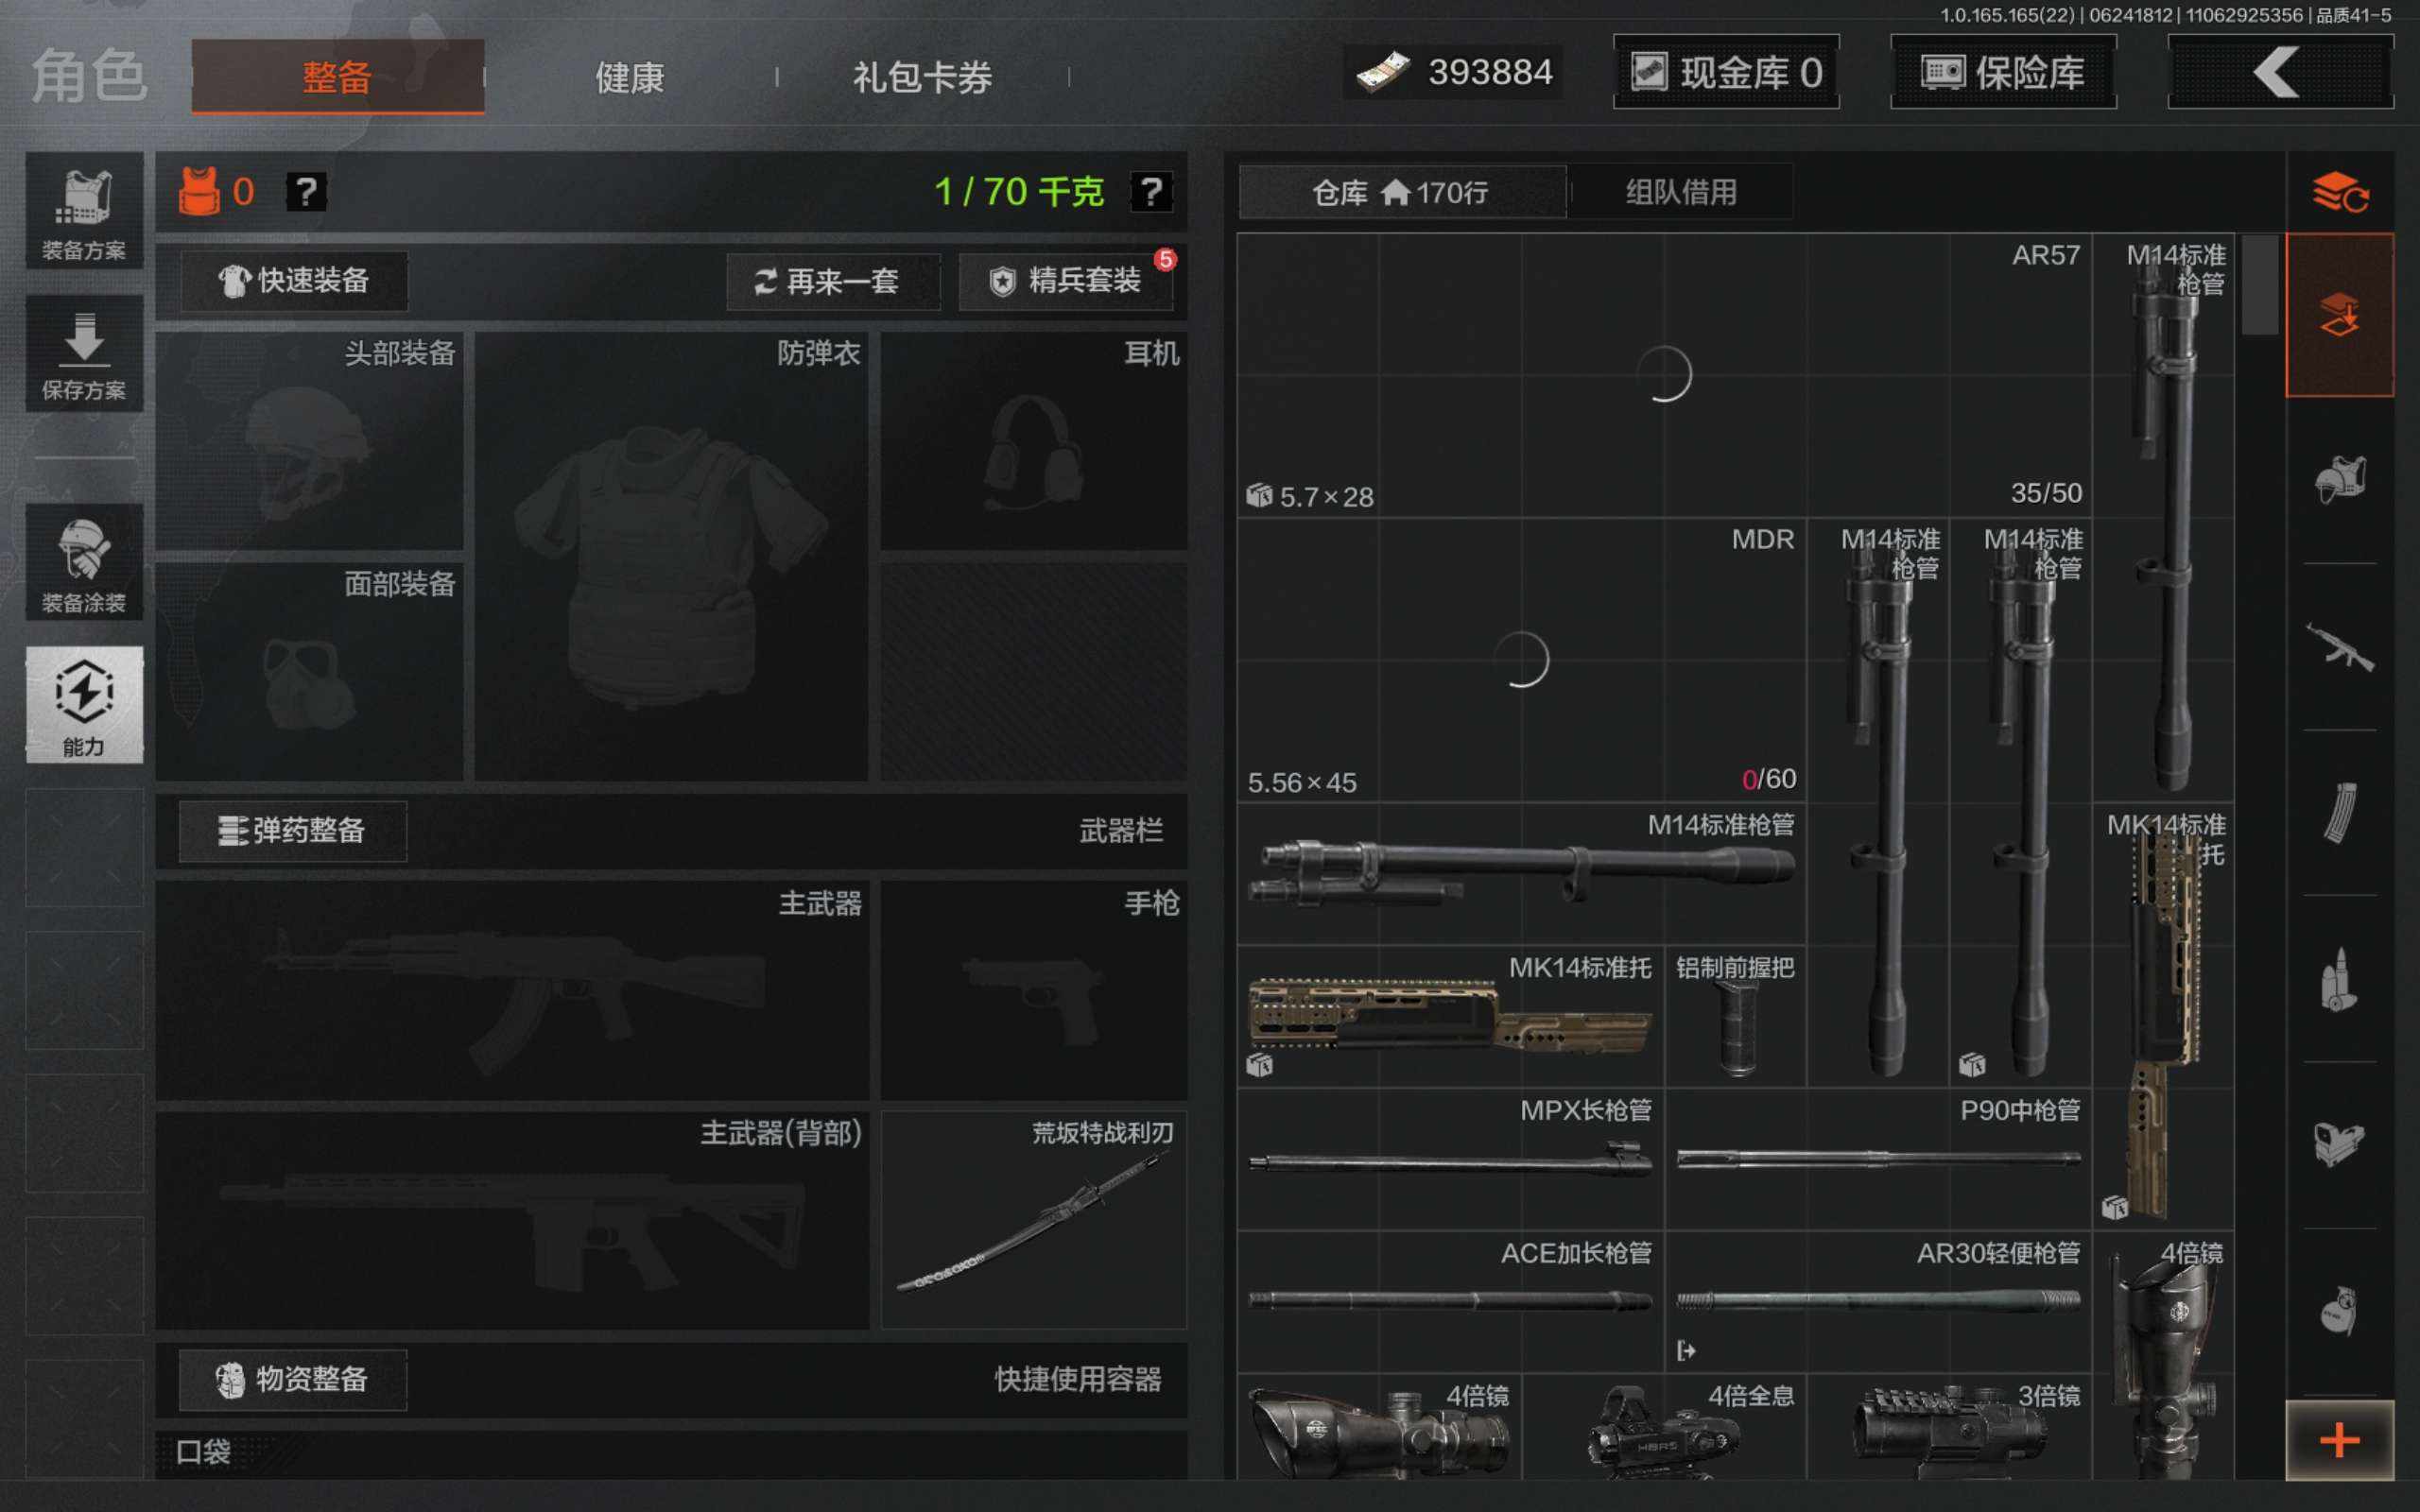Select the 主武器(背部) slot

tap(512, 1220)
